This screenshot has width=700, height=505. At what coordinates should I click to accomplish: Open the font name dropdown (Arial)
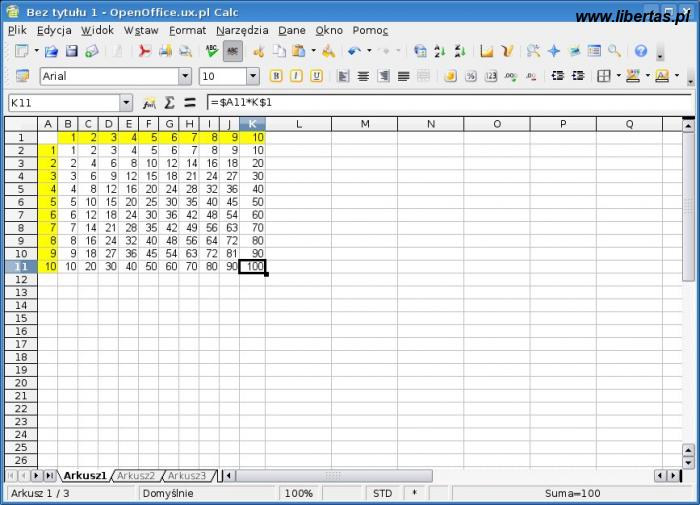coord(185,76)
